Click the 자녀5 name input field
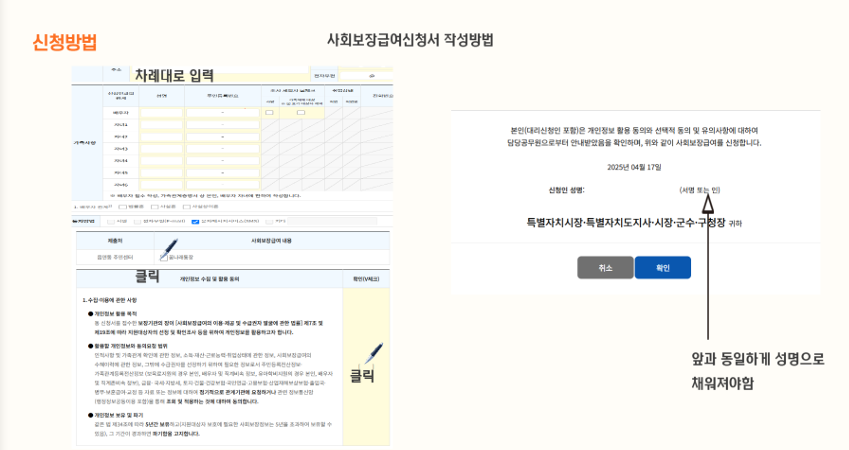849x450 pixels. pos(161,173)
